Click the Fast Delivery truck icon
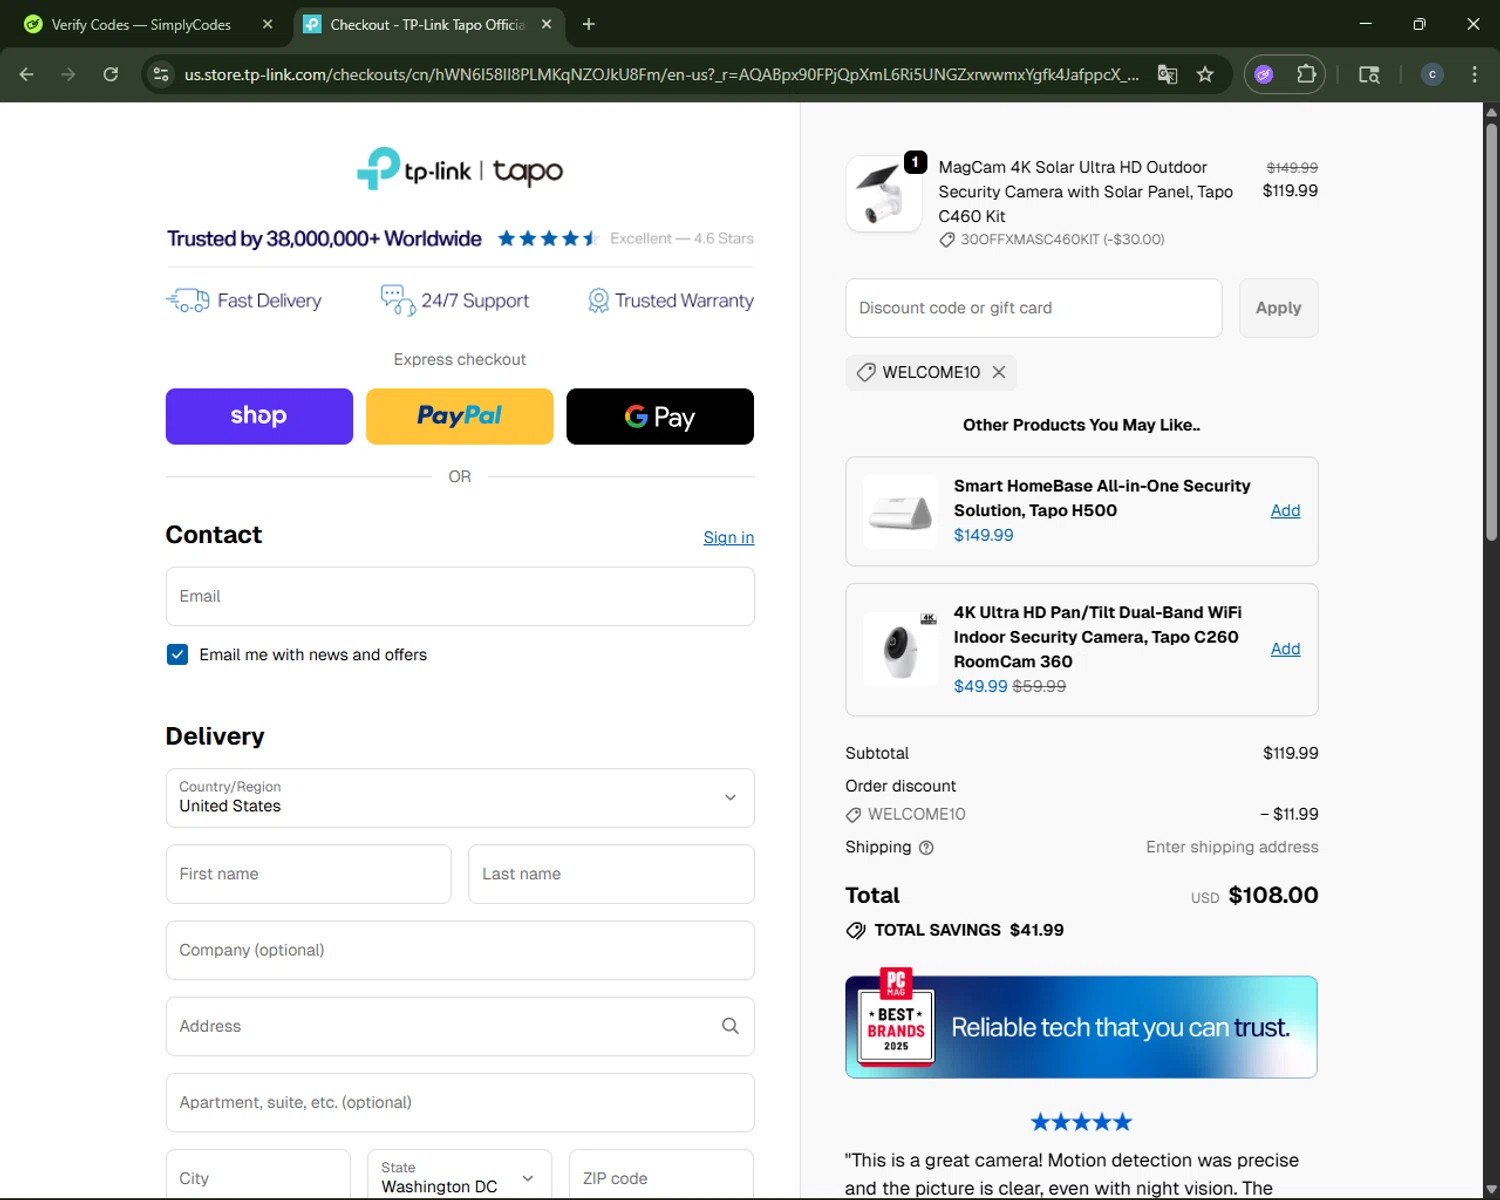Screen dimensions: 1500x1200 click(187, 300)
